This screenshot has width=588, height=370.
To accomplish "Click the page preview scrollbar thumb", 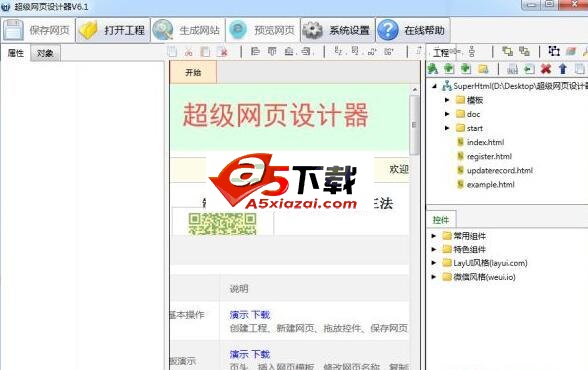I will [414, 125].
